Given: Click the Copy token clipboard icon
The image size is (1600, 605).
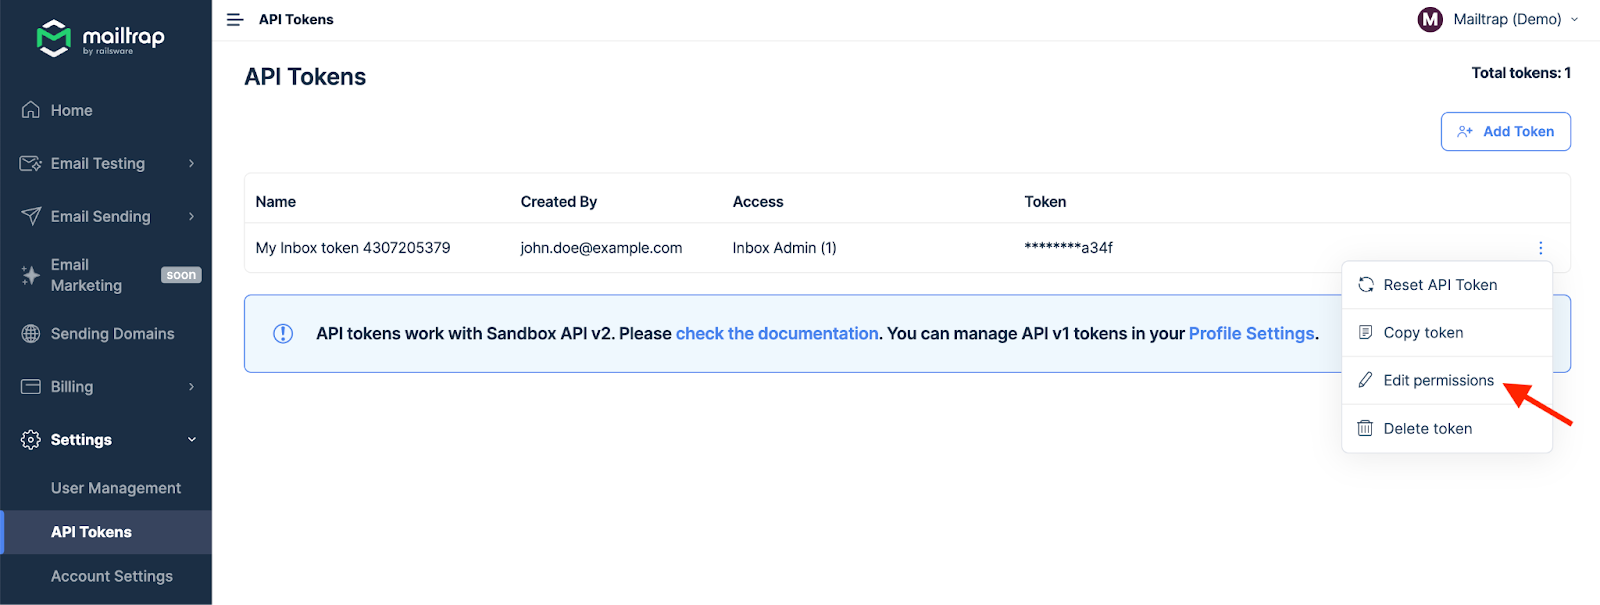Looking at the screenshot, I should pyautogui.click(x=1365, y=332).
